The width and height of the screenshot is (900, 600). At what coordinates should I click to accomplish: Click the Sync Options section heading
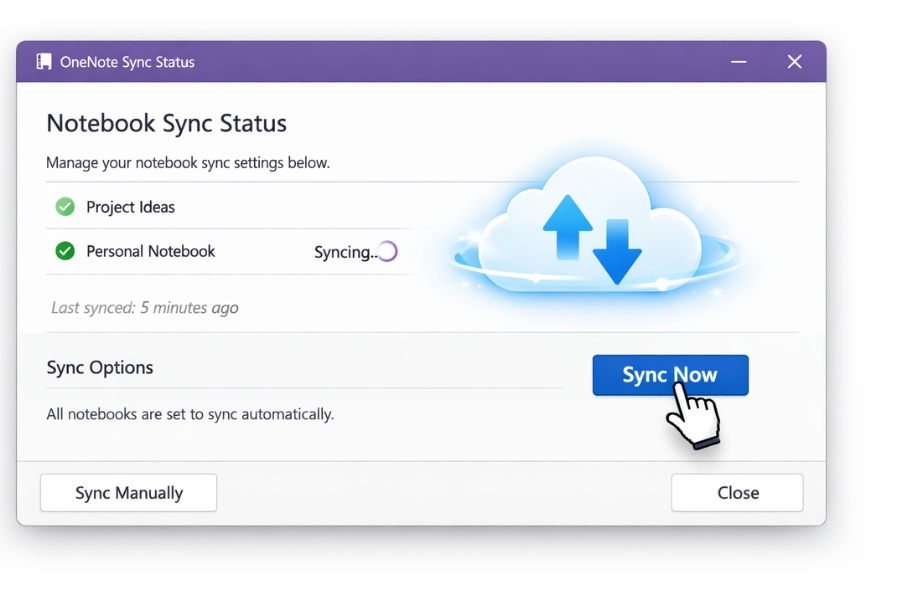(100, 367)
